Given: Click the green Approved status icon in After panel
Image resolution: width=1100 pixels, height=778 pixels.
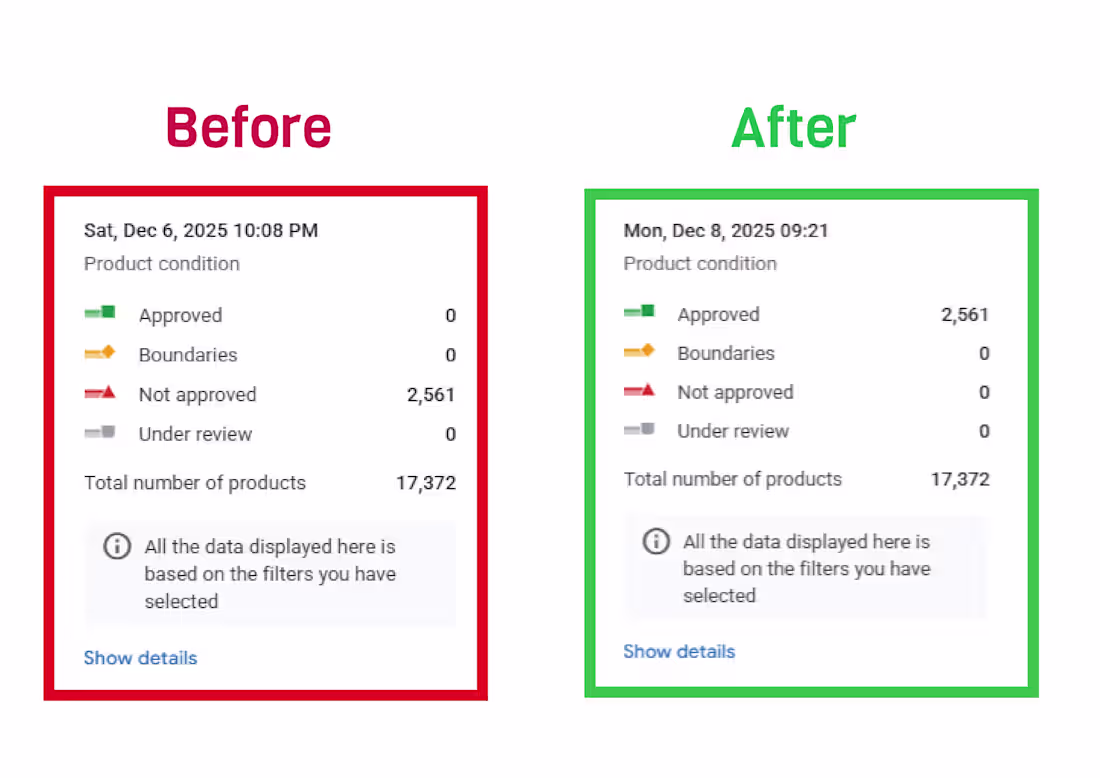Looking at the screenshot, I should tap(639, 310).
